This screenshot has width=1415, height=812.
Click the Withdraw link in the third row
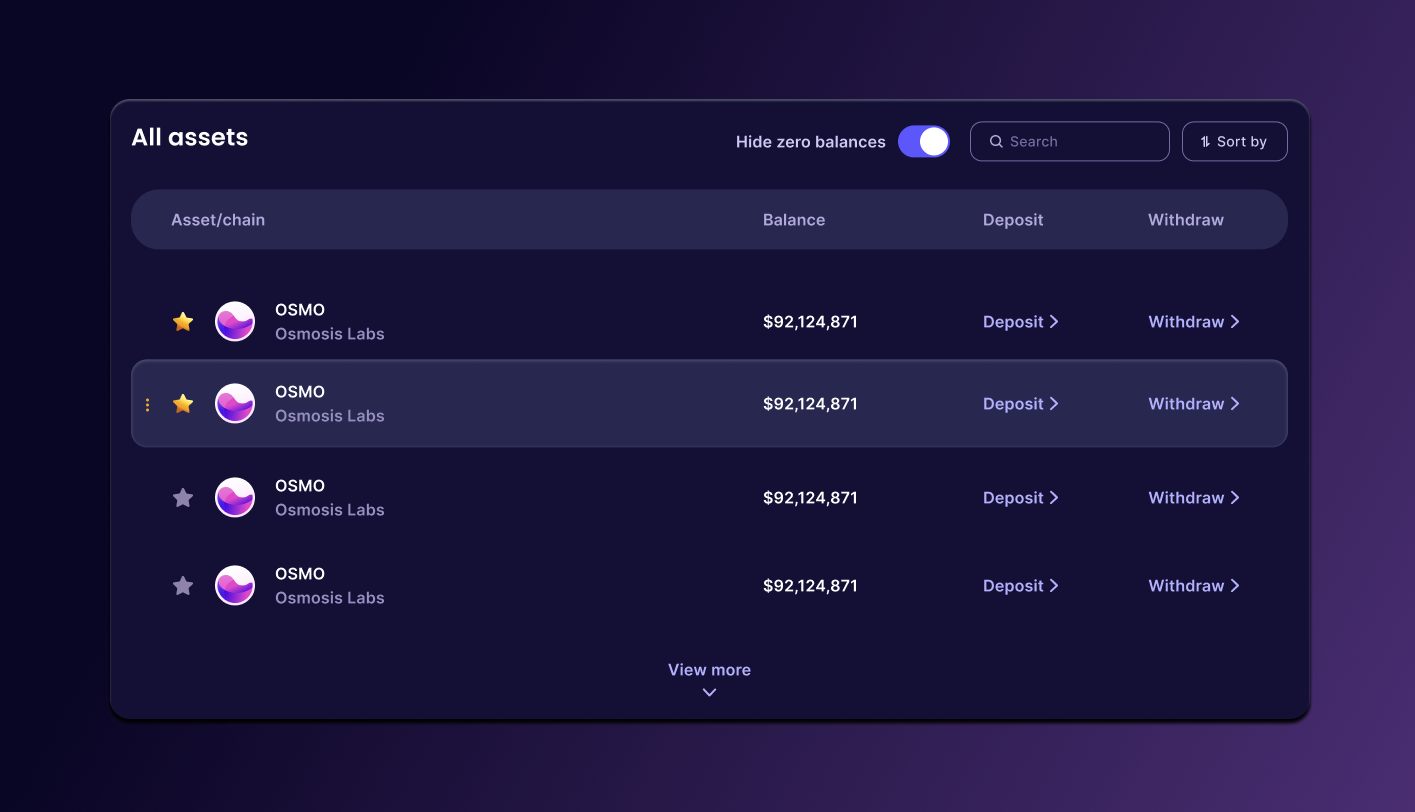point(1186,497)
